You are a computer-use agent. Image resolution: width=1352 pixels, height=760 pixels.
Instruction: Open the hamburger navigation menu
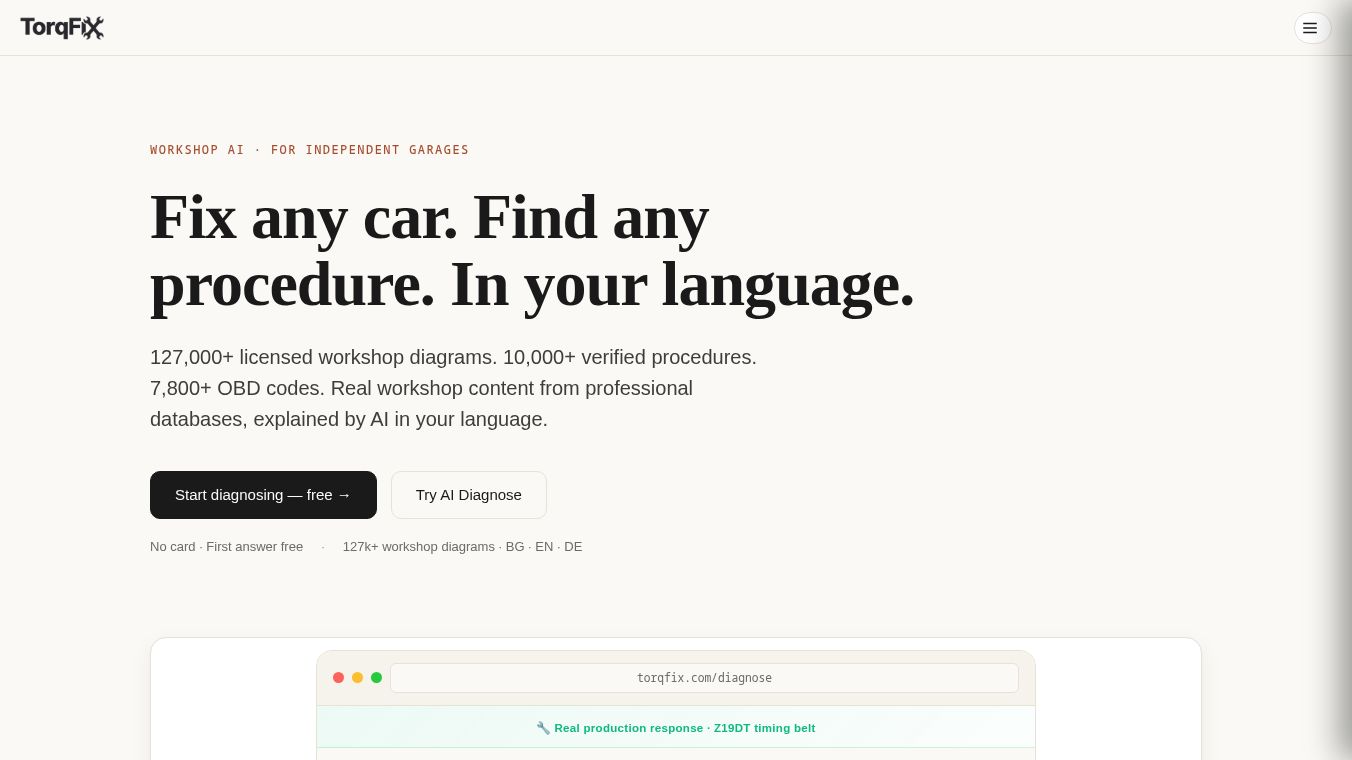[1312, 28]
